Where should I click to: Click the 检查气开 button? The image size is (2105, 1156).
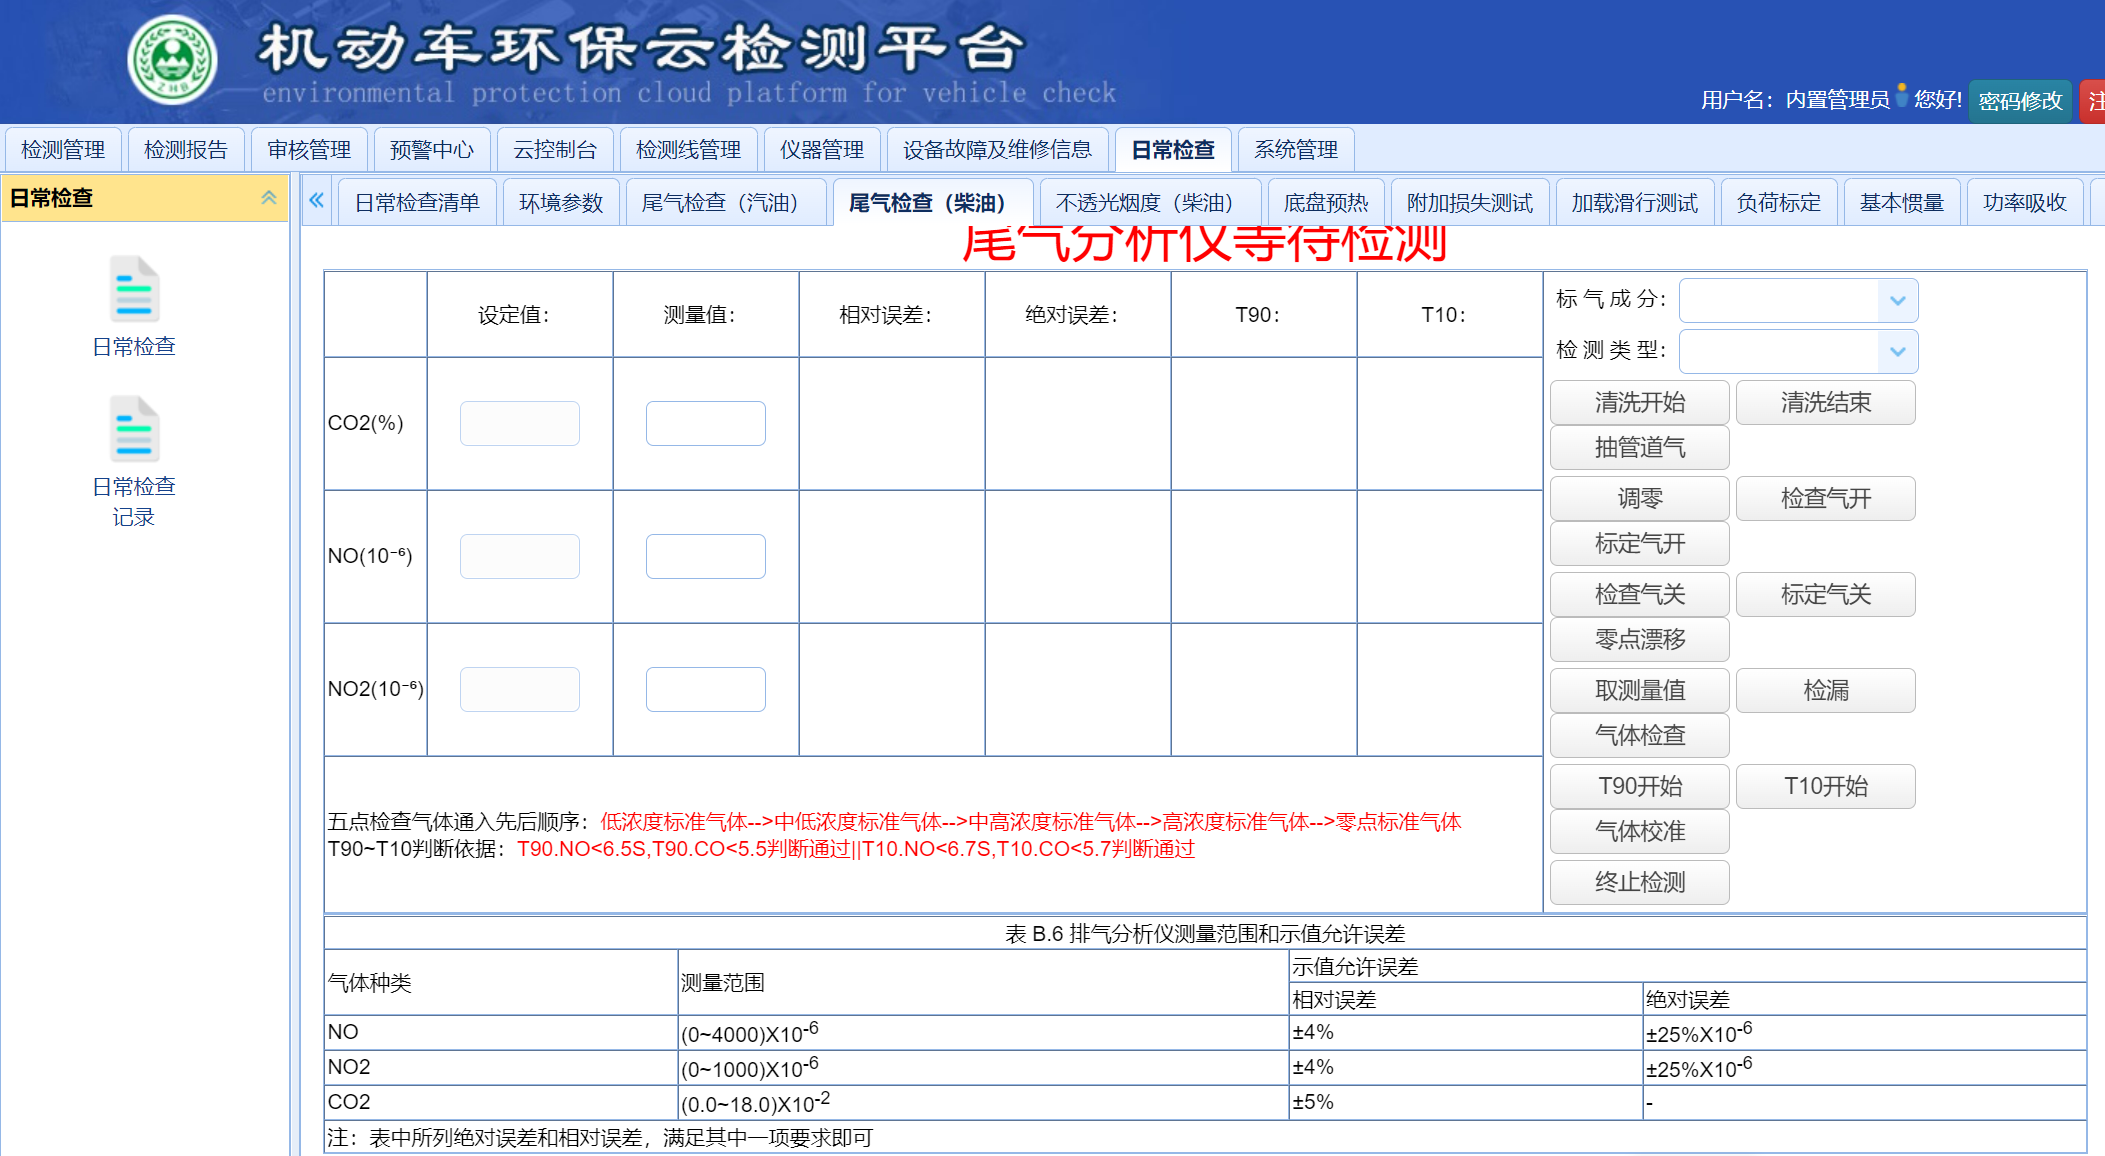click(1826, 499)
